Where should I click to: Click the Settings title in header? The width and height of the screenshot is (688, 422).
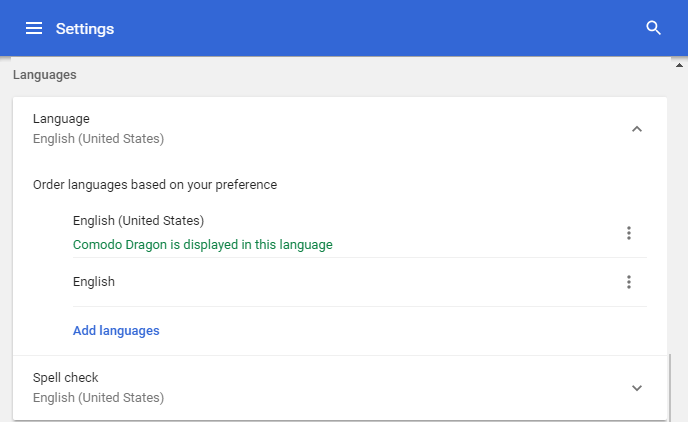[85, 29]
